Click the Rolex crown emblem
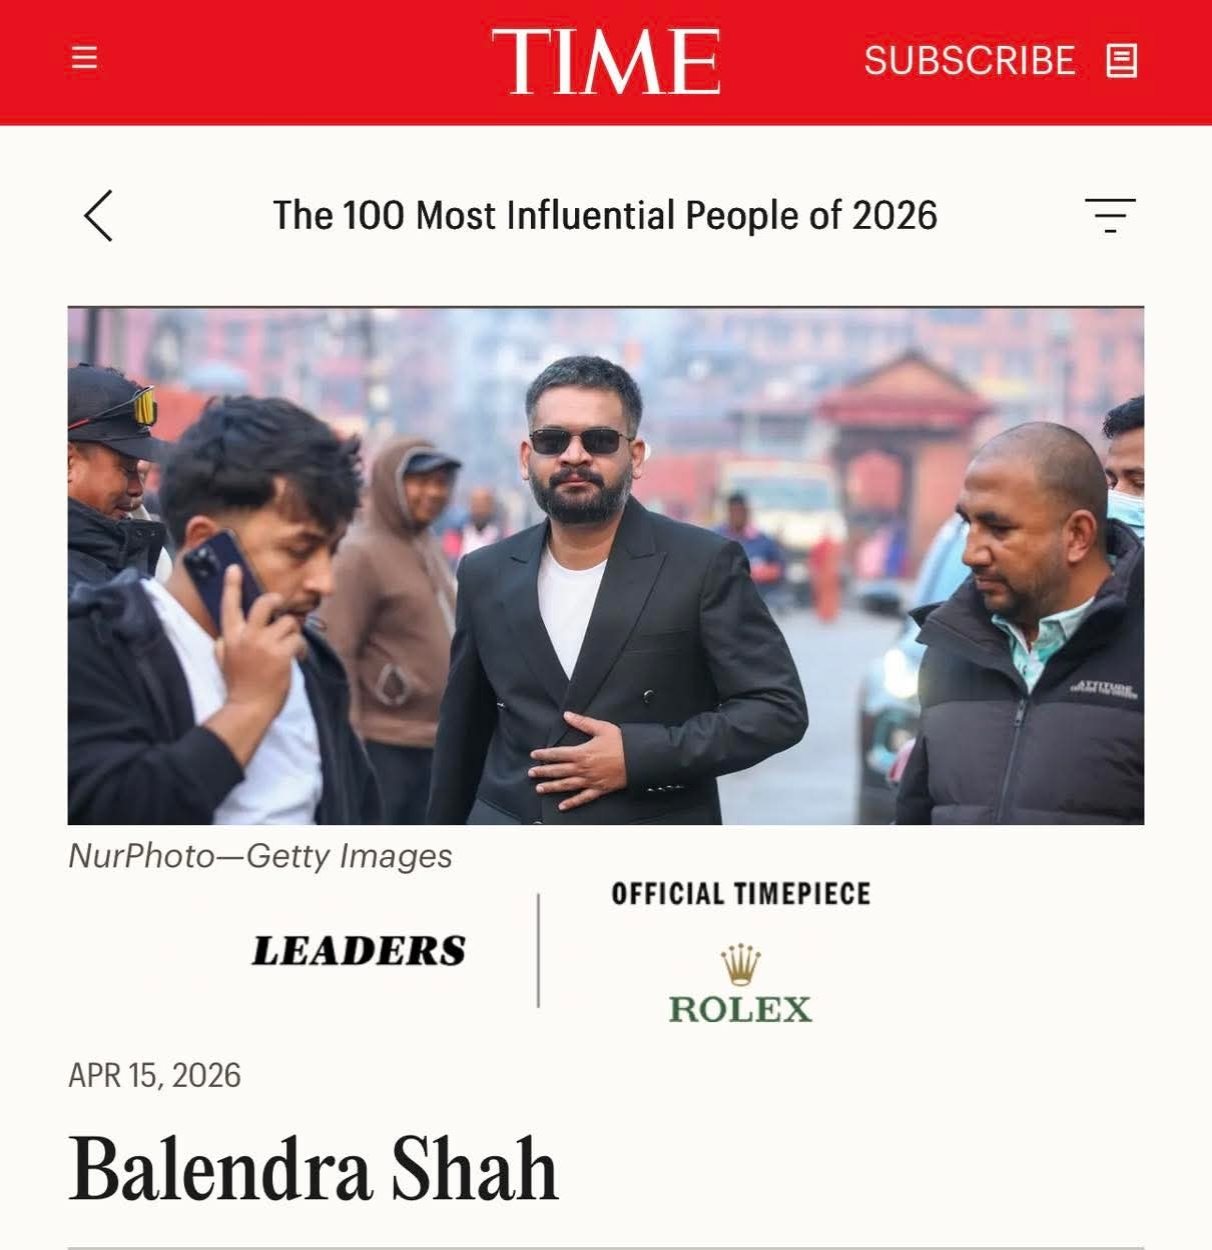 pos(740,964)
